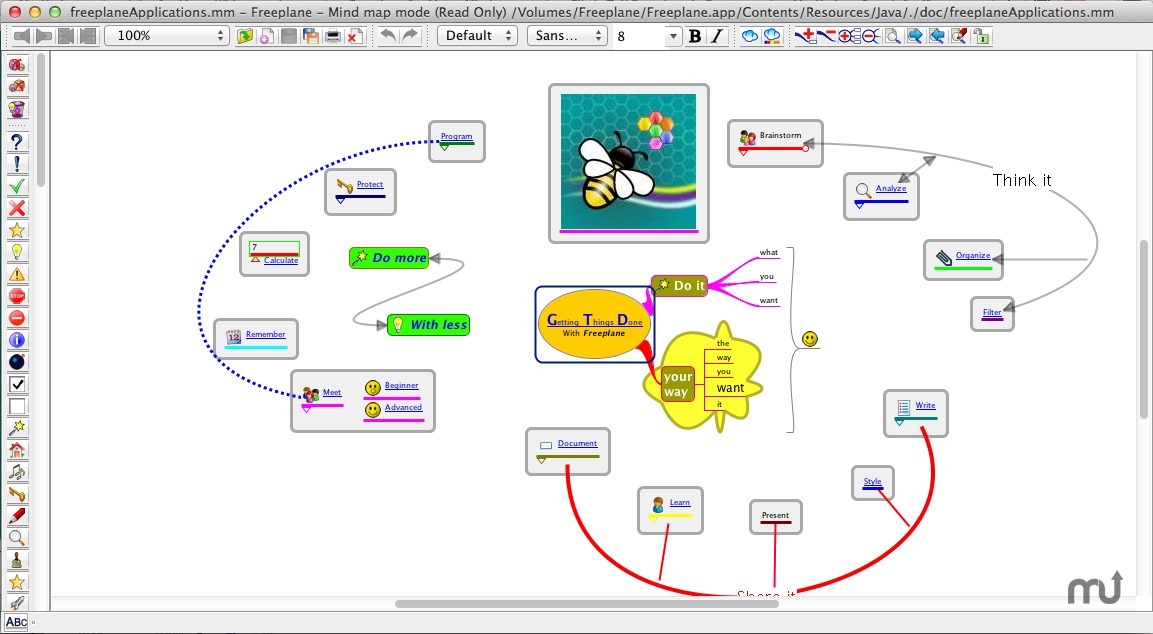The image size is (1153, 634).
Task: Click the Organize node link
Action: pos(972,256)
